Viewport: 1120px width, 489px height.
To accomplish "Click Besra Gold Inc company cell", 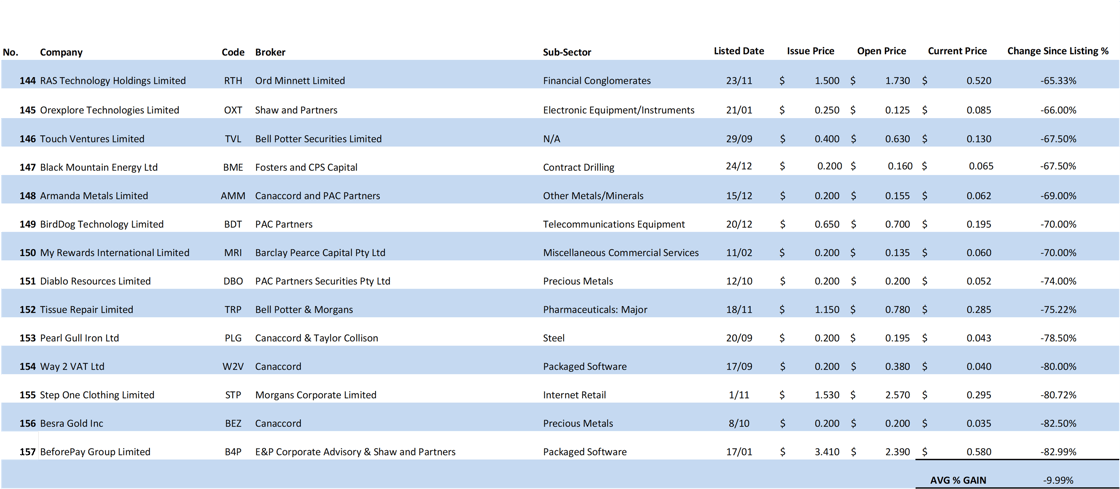I will (x=71, y=423).
